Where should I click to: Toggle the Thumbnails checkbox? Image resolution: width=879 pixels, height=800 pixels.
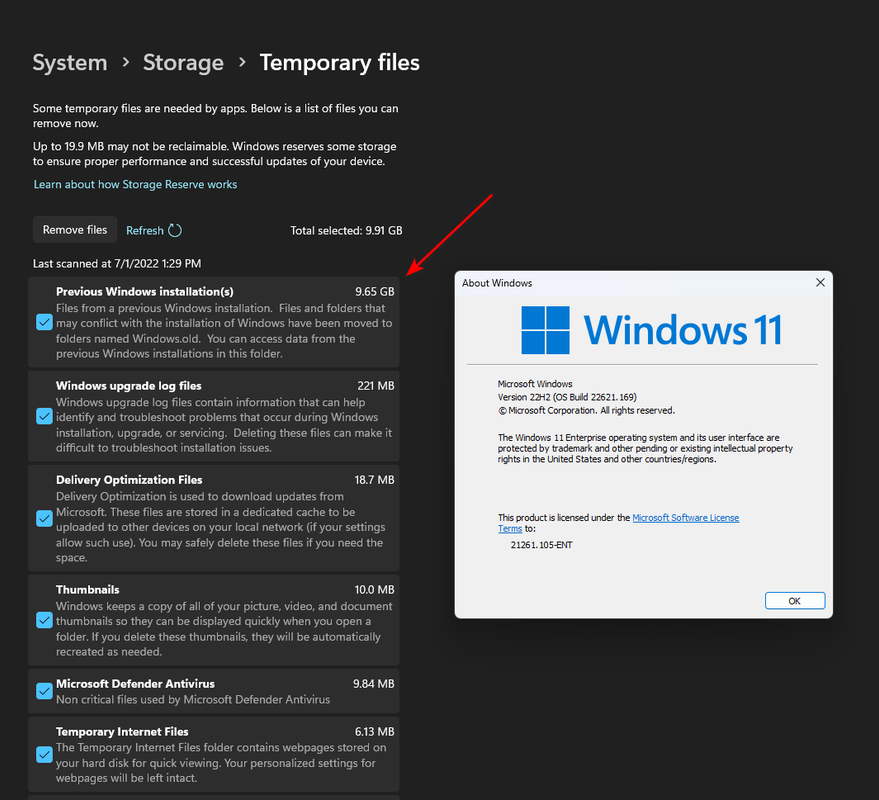tap(44, 621)
